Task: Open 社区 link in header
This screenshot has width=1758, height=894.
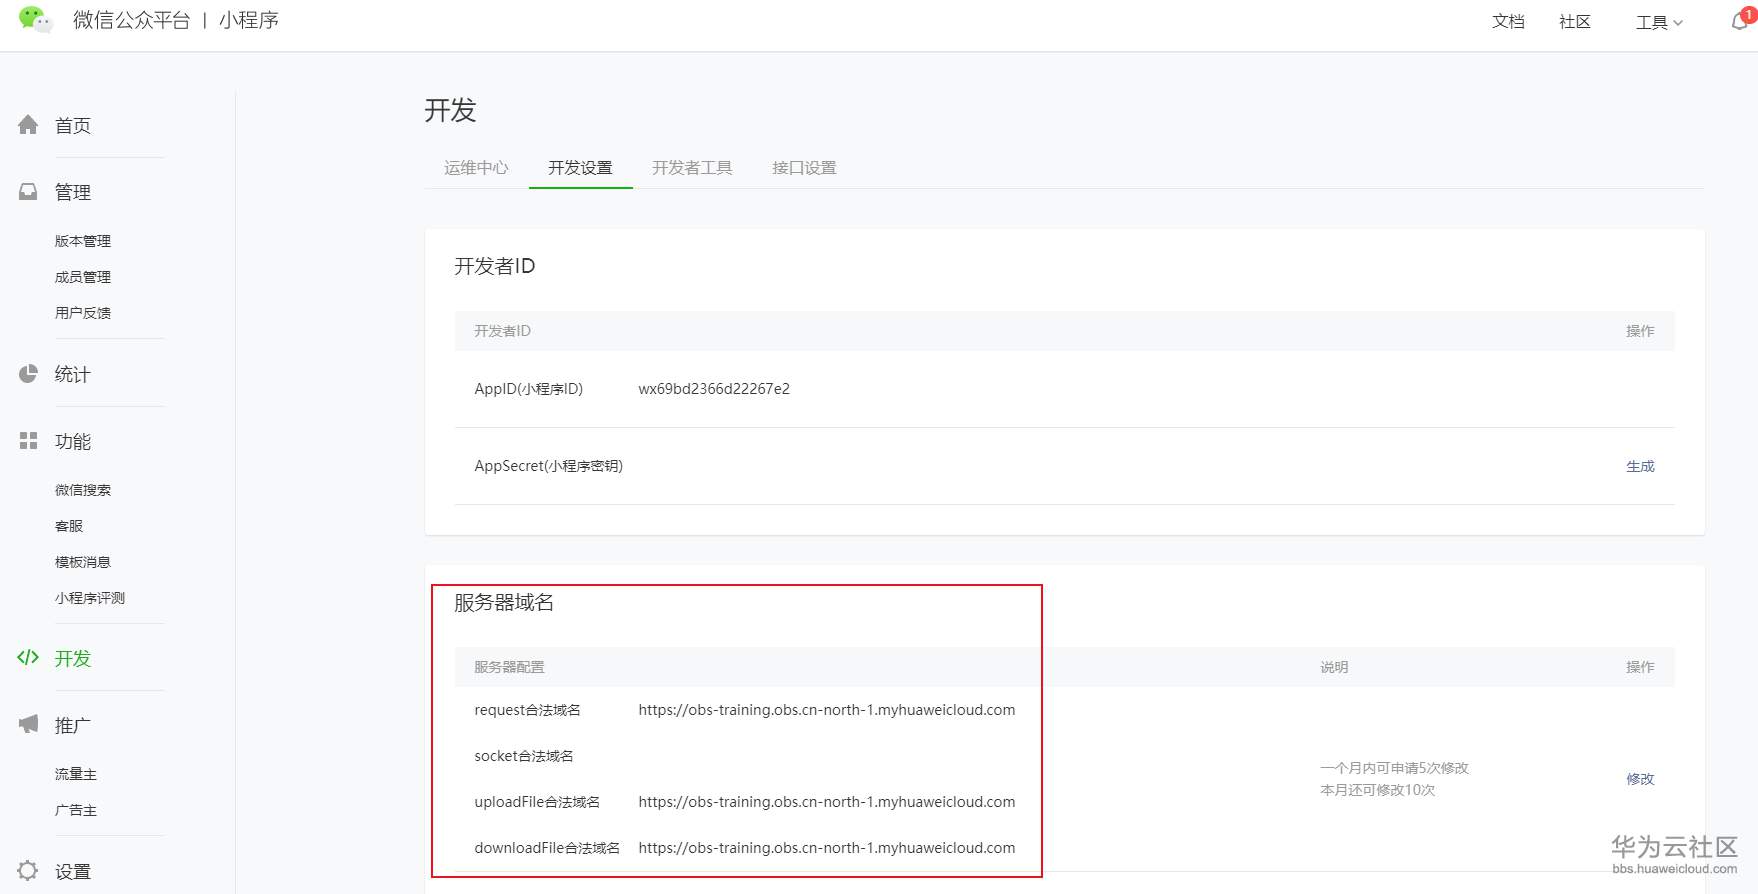Action: point(1575,22)
